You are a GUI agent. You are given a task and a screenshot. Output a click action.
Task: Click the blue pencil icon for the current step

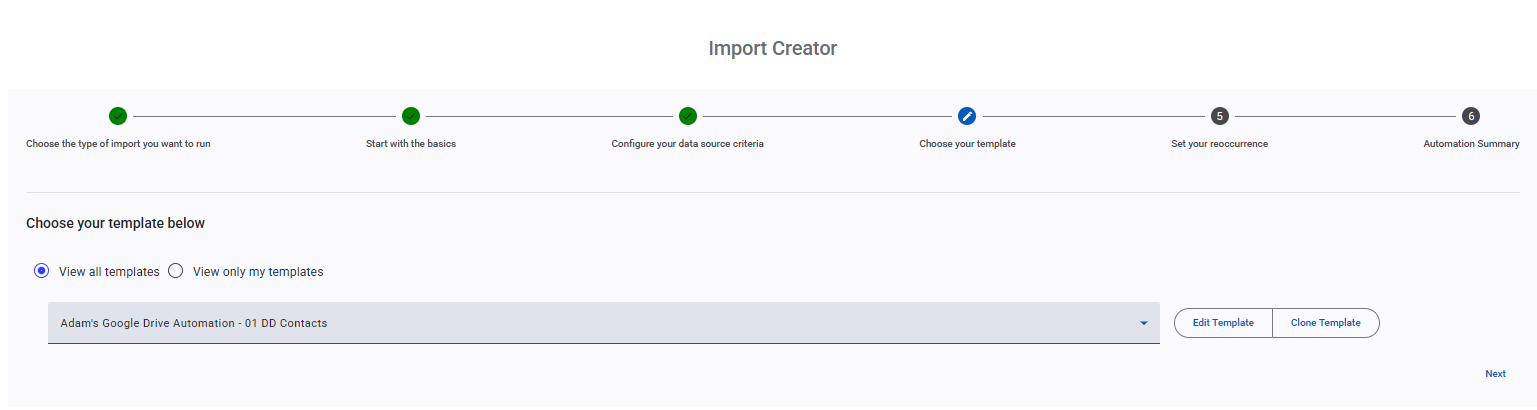(x=967, y=116)
